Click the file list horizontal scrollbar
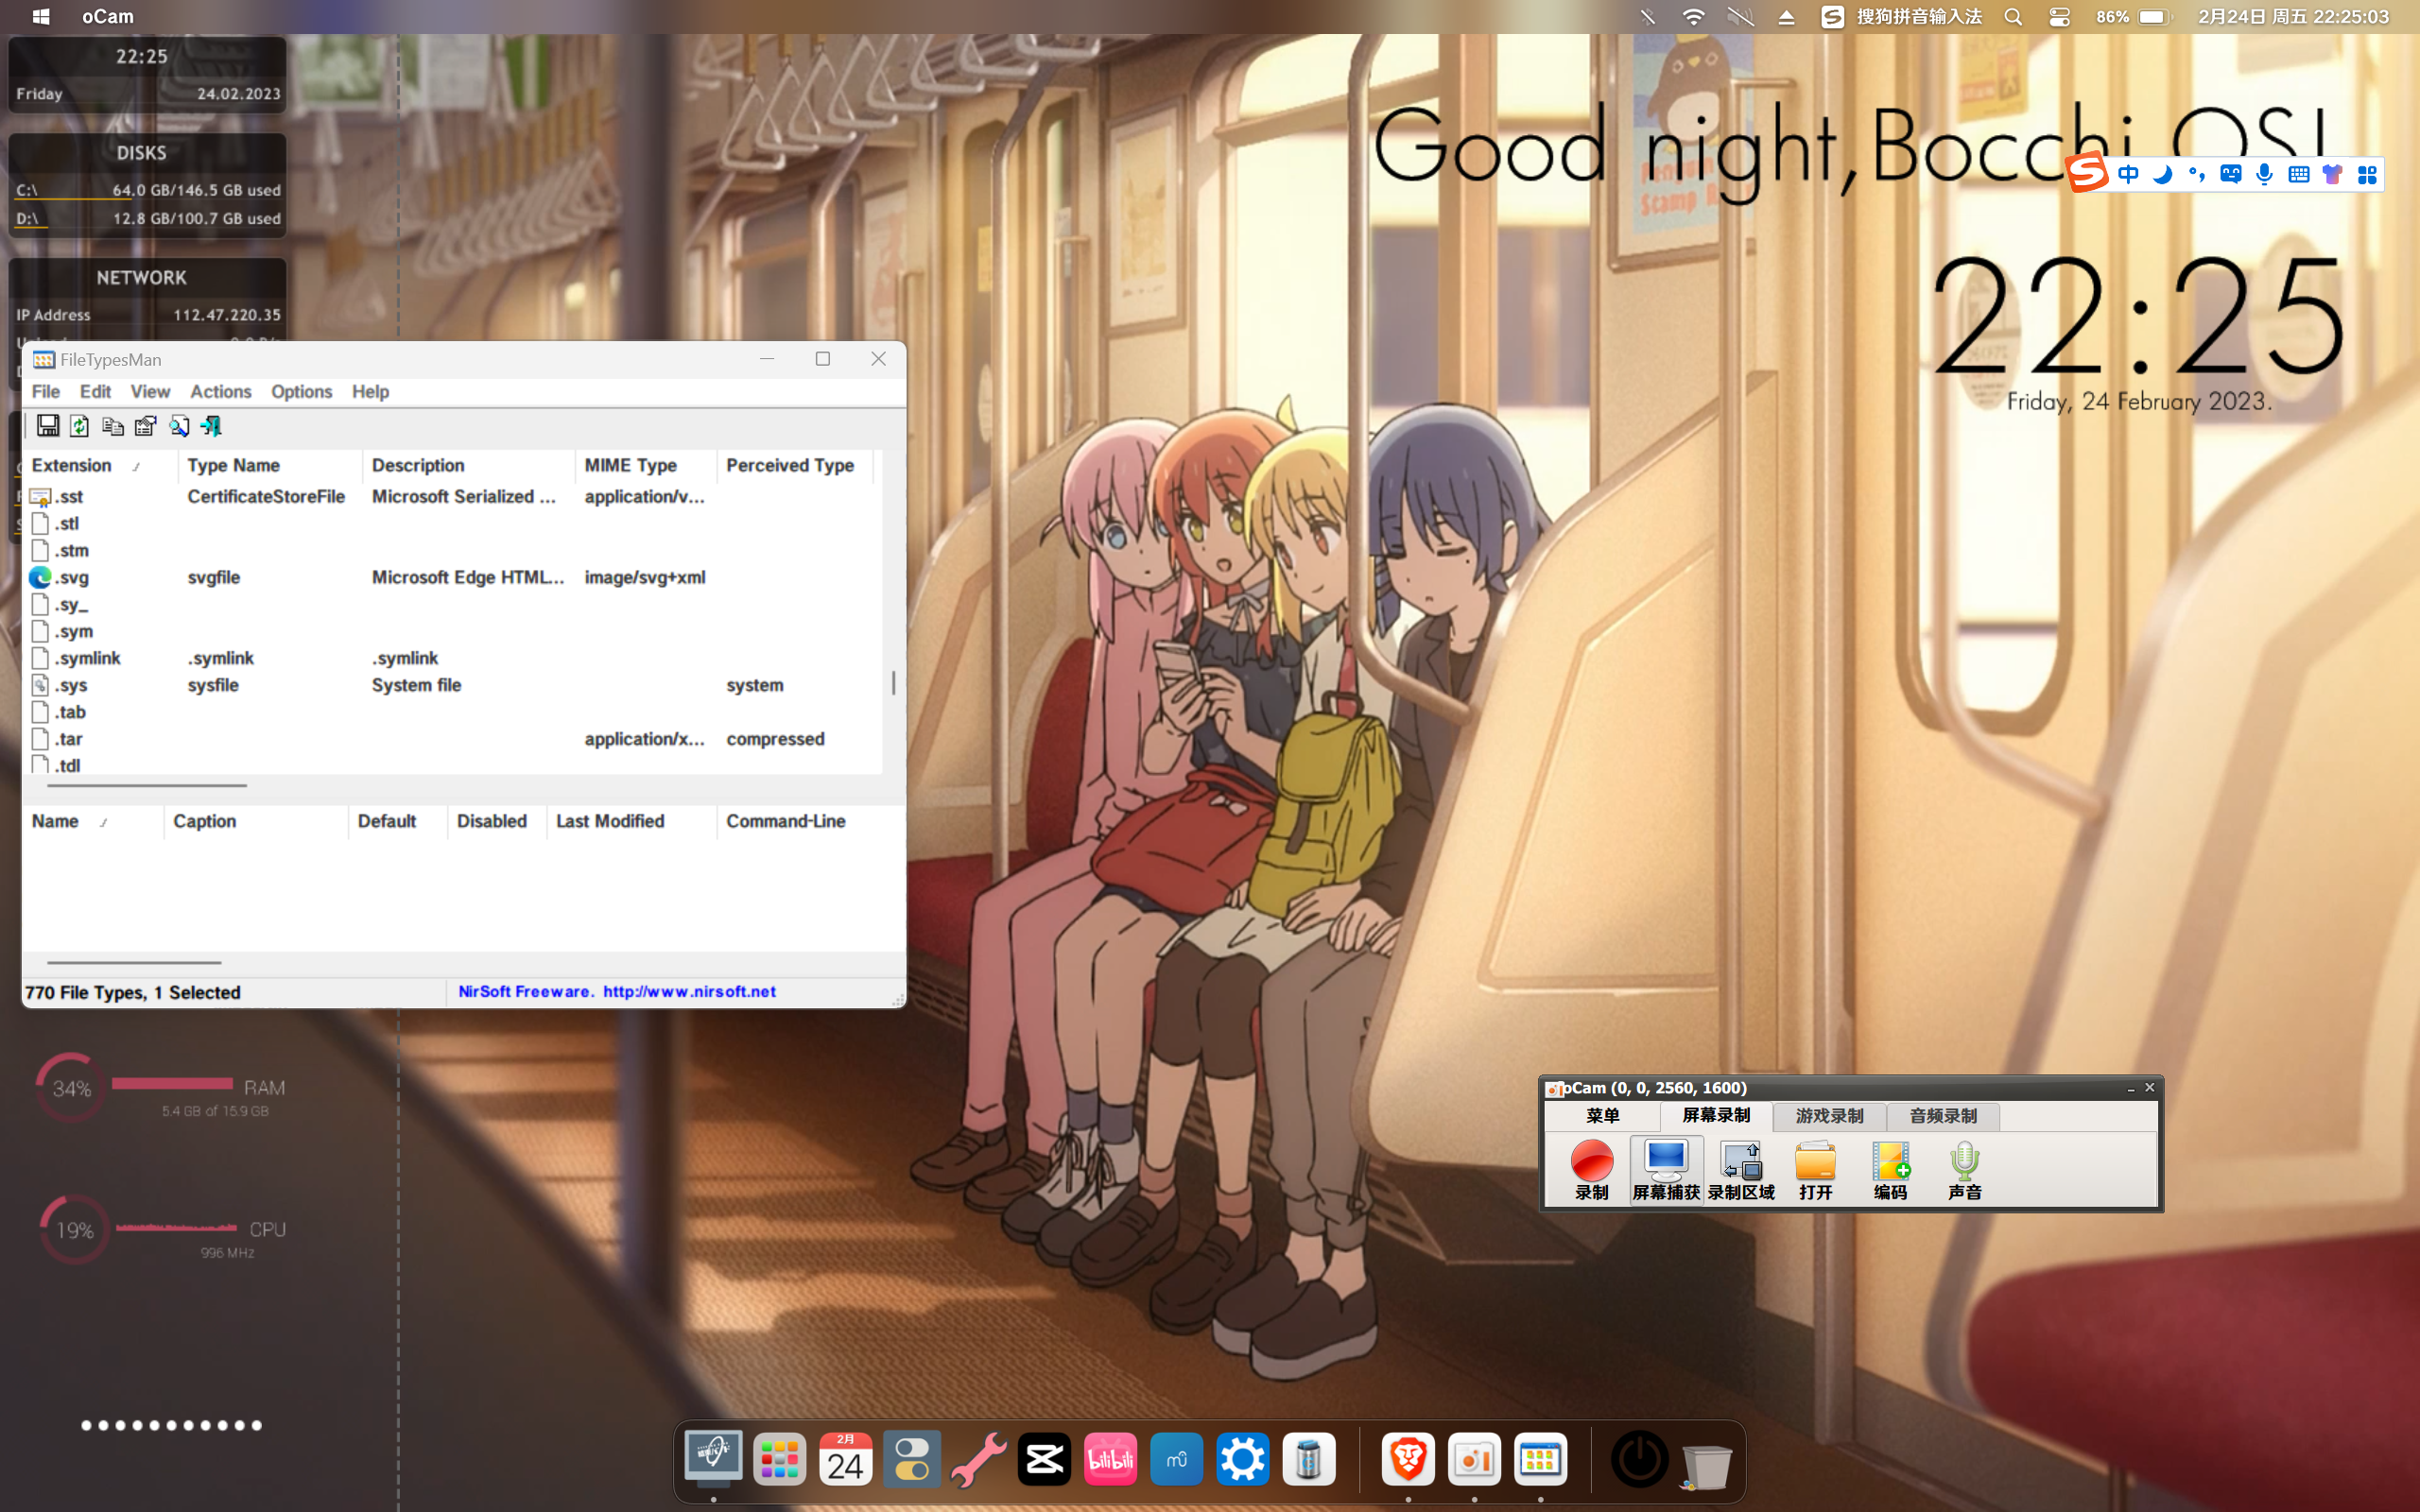Screen dimensions: 2420x1512 click(x=147, y=786)
